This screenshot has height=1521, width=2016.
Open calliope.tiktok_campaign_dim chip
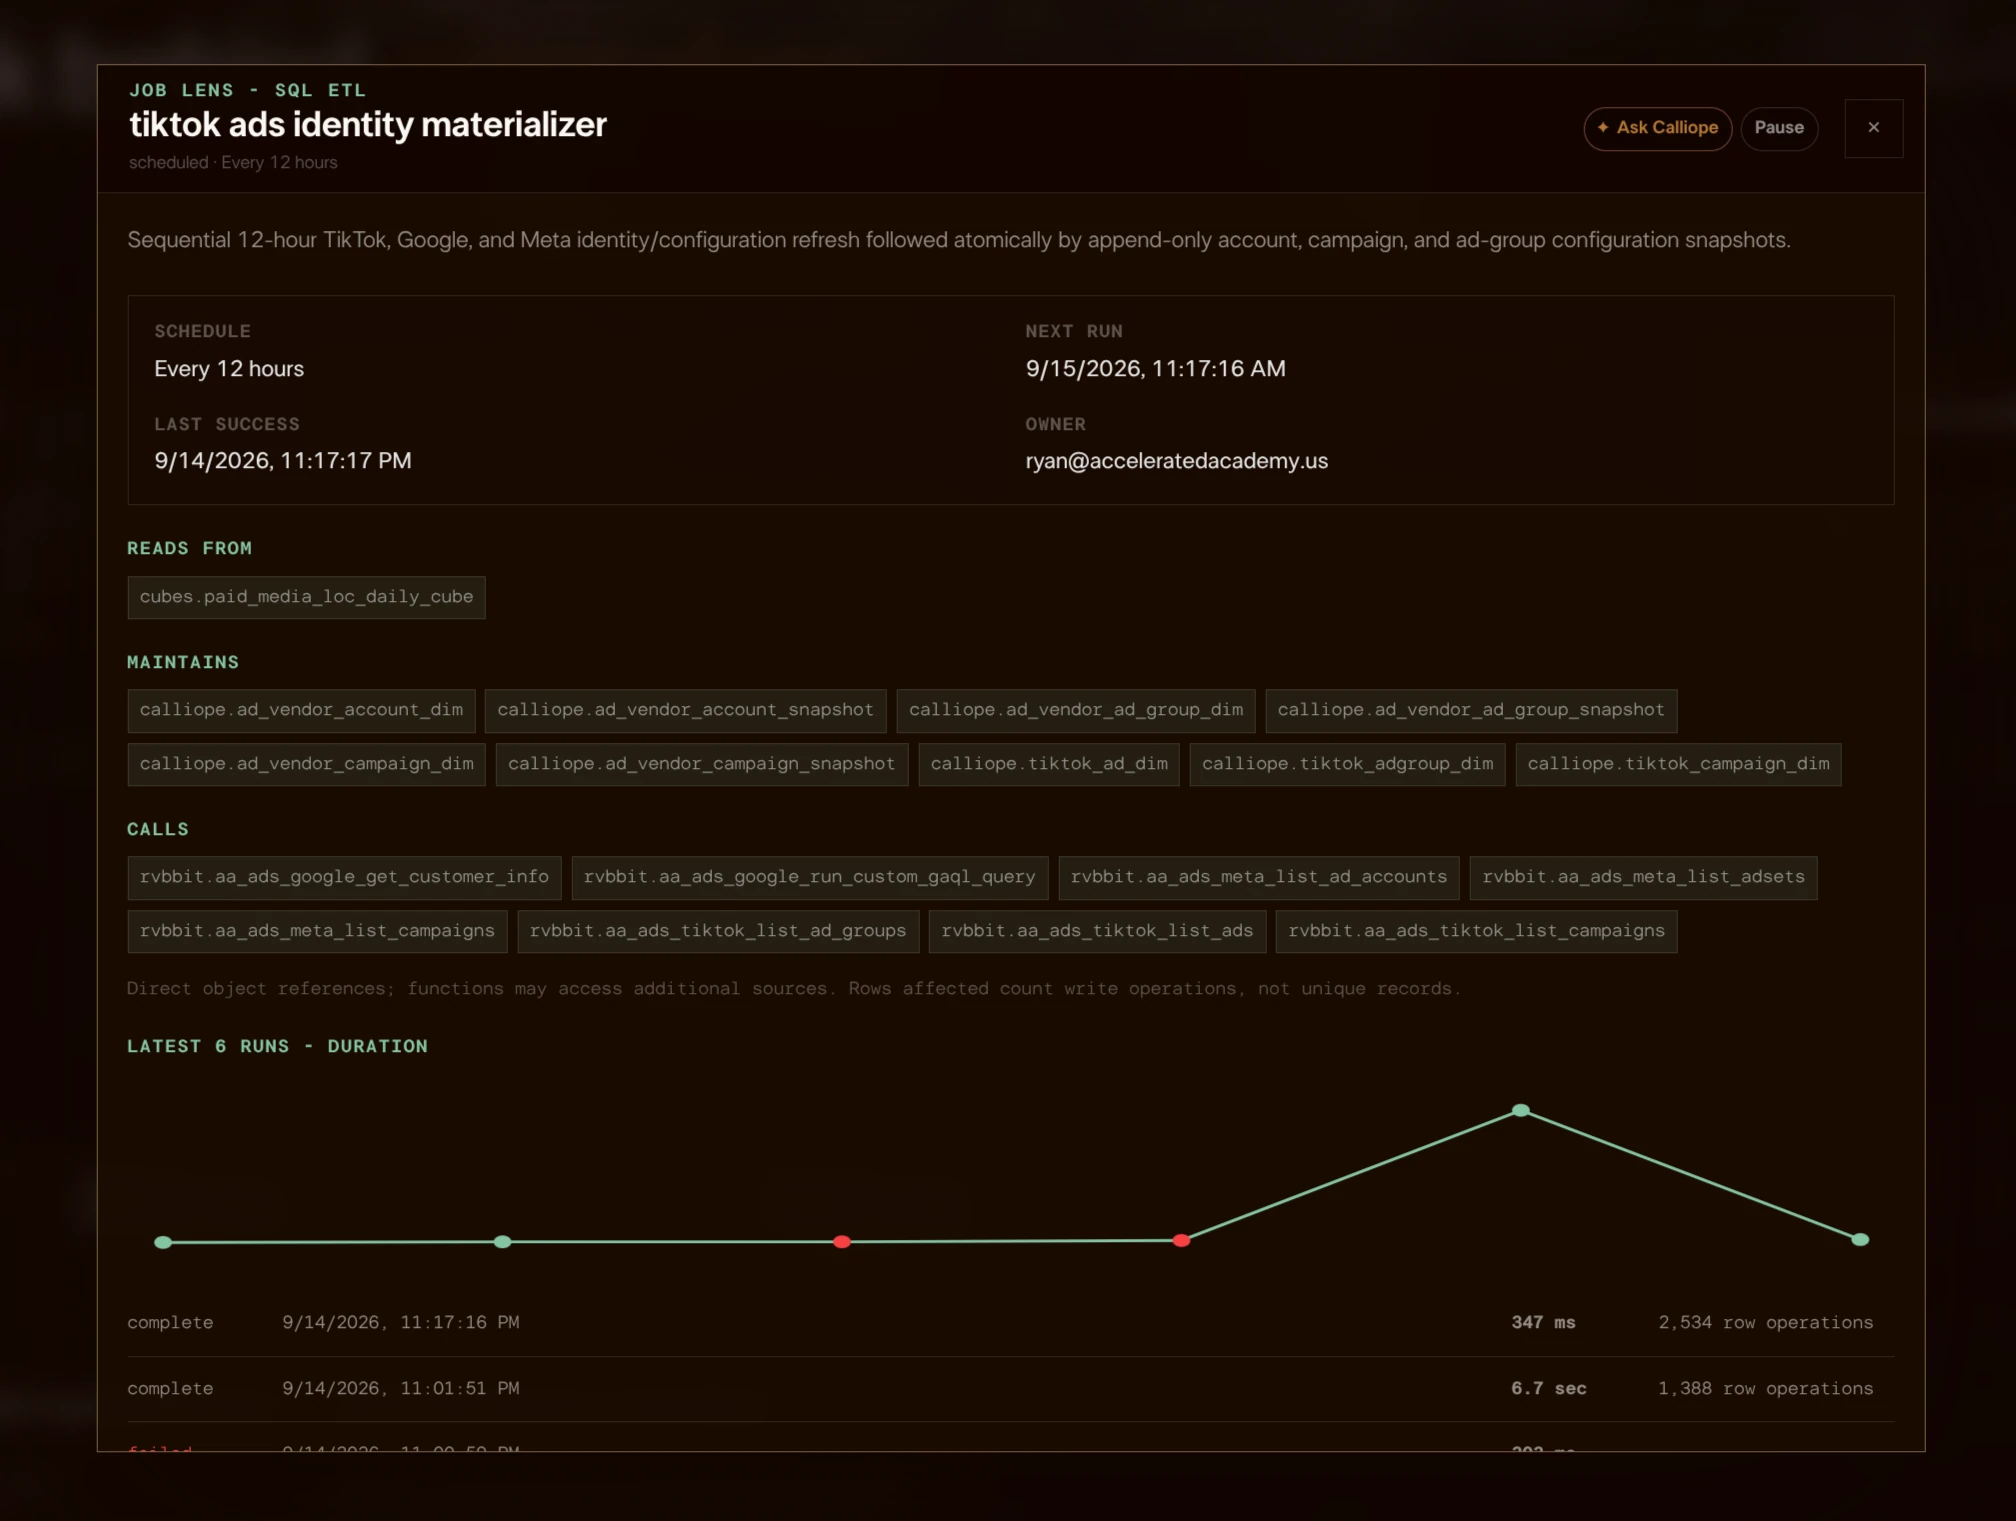tap(1678, 764)
